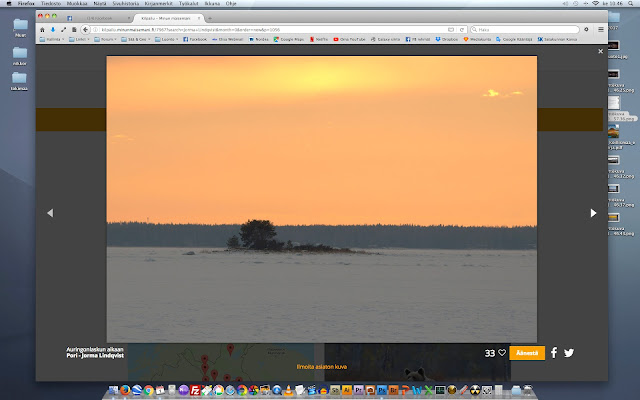The width and height of the screenshot is (640, 400).
Task: Click the 'Ilmoita asiaton kuva' link
Action: 322,367
